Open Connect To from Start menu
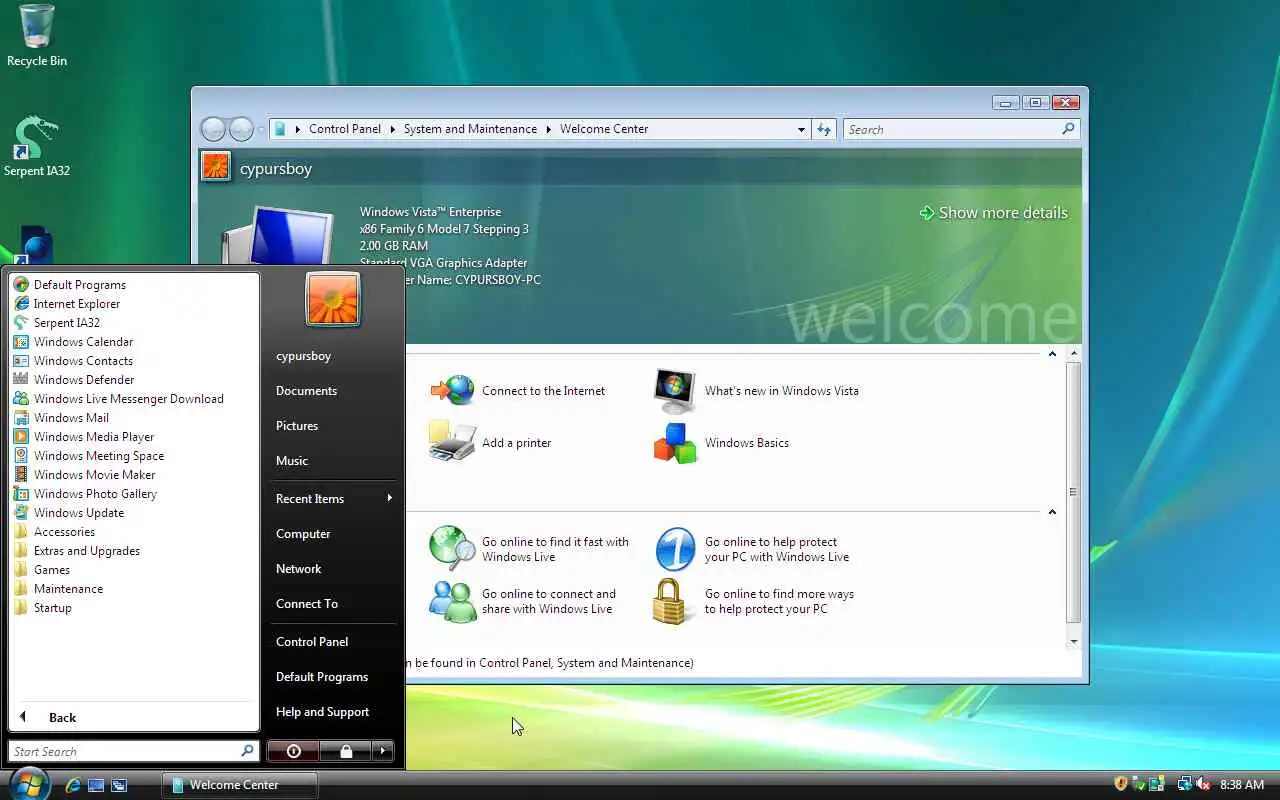This screenshot has height=800, width=1280. tap(333, 604)
